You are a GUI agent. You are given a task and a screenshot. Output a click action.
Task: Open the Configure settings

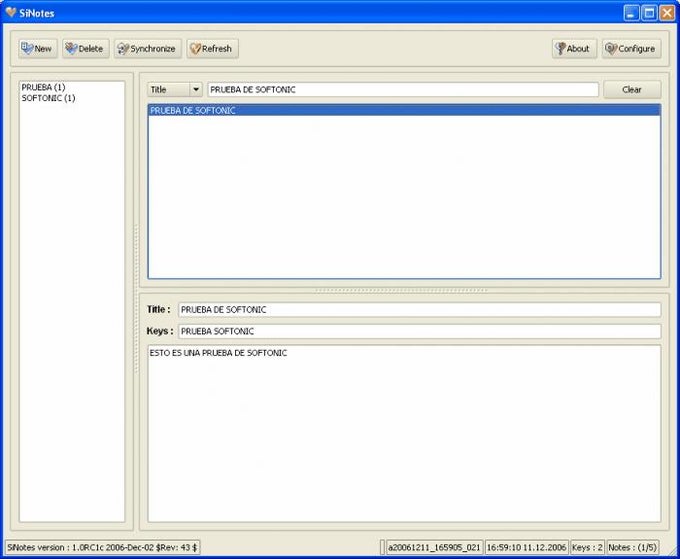631,49
